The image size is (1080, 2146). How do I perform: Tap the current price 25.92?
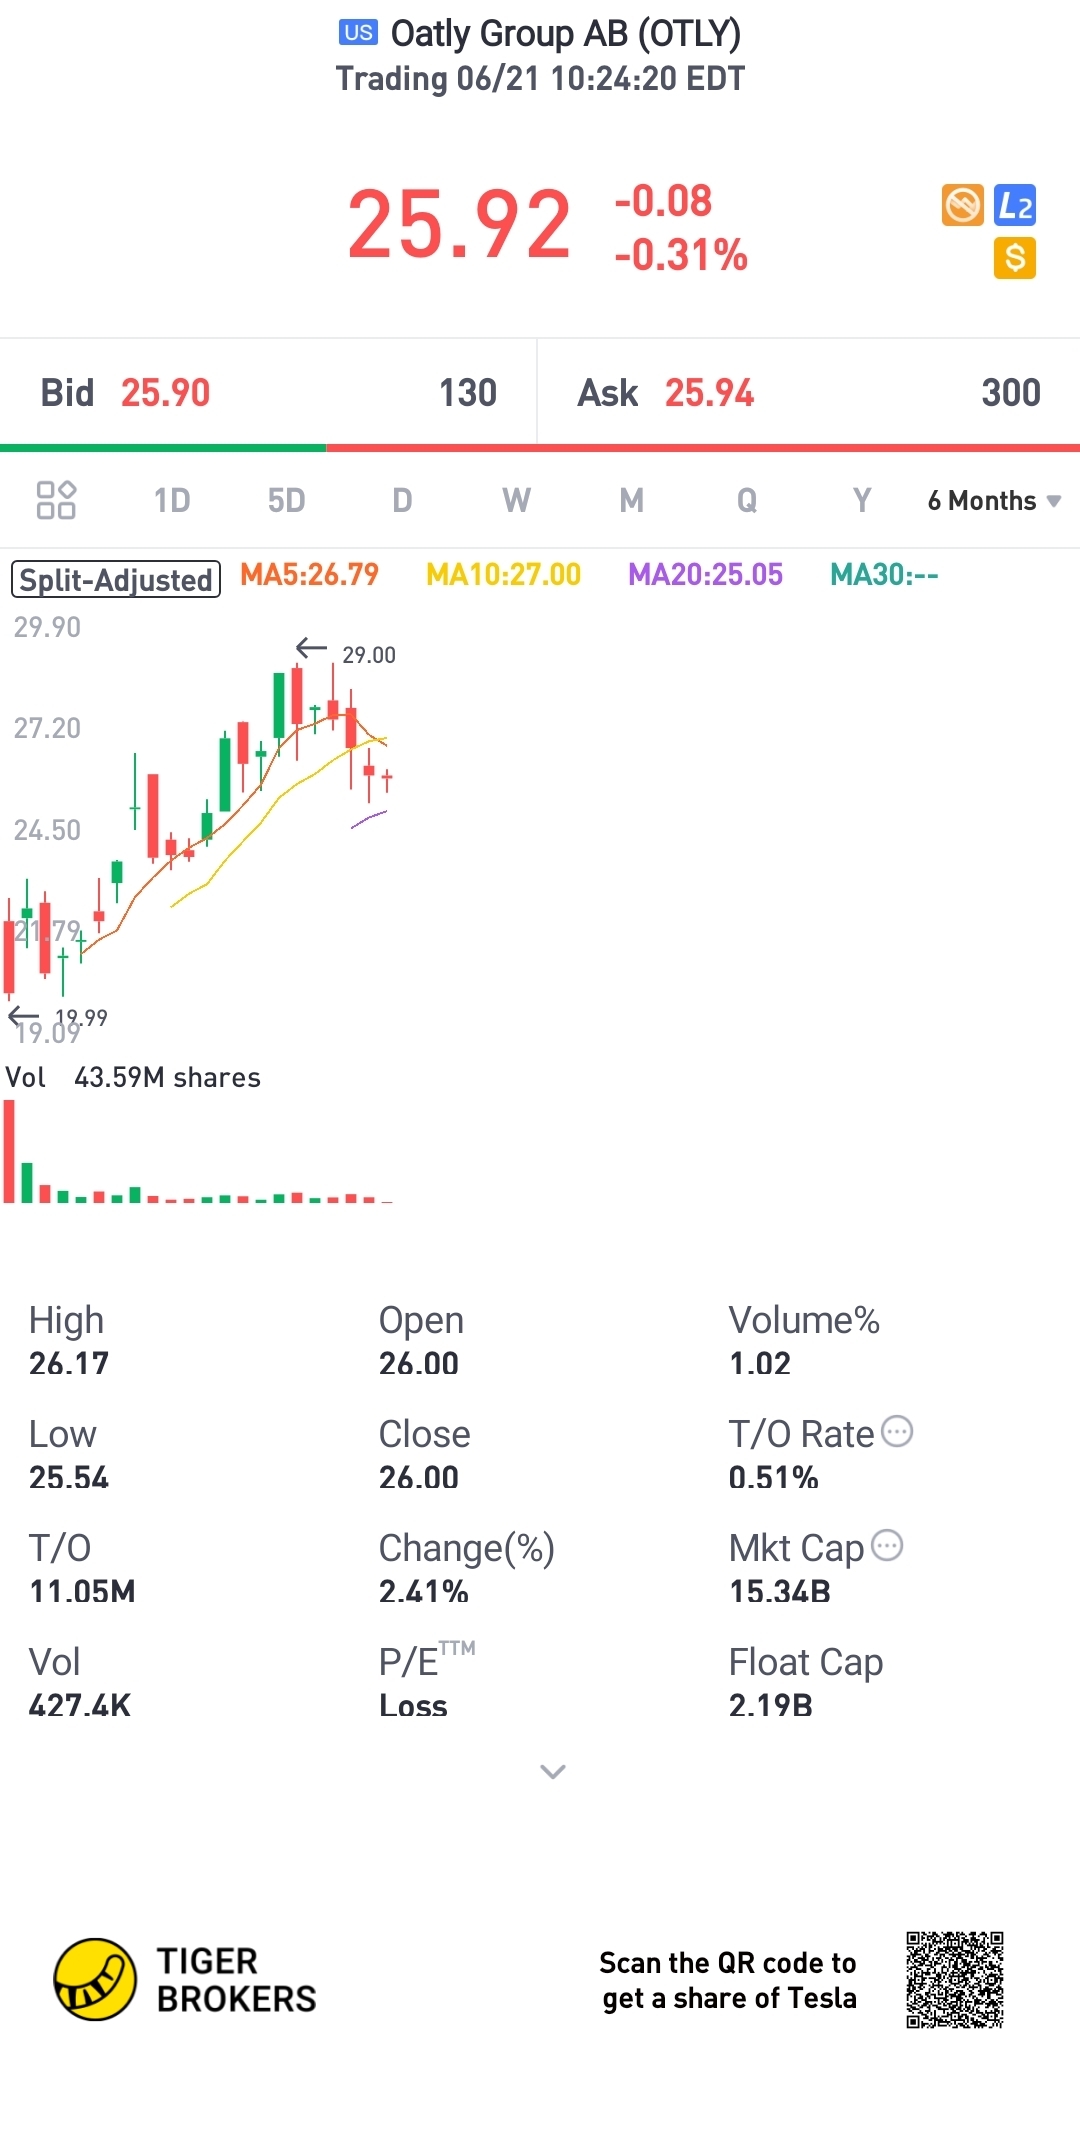tap(459, 225)
